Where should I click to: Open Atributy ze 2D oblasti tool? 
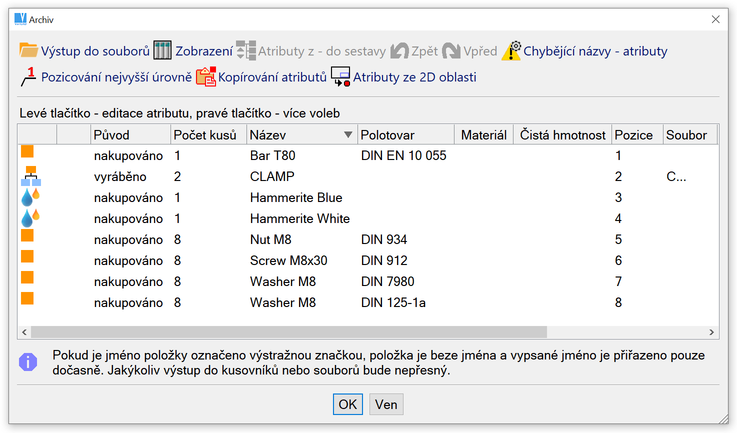tap(341, 77)
